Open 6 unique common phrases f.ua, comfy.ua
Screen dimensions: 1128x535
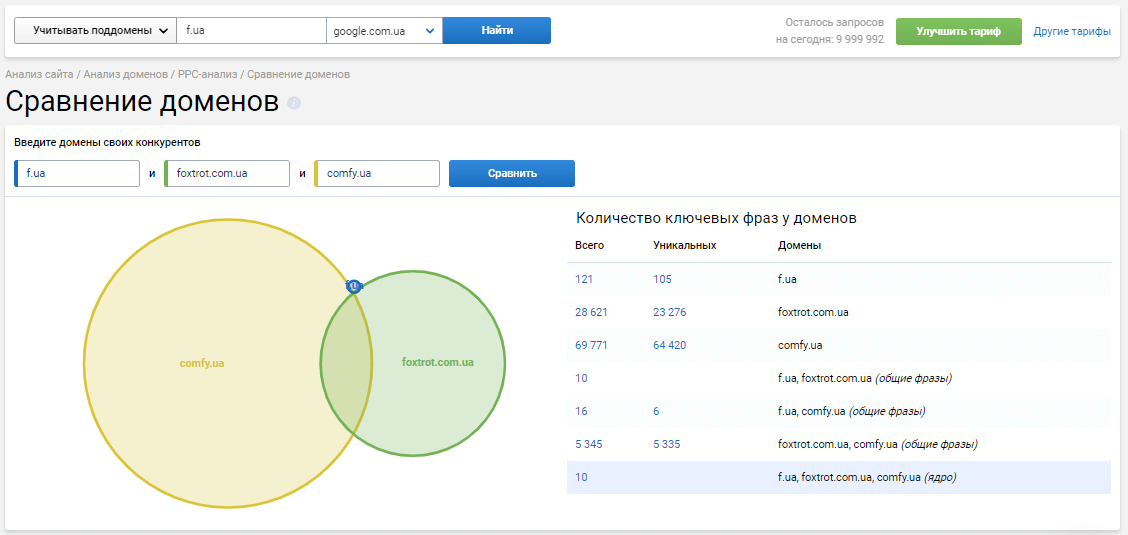coord(656,411)
